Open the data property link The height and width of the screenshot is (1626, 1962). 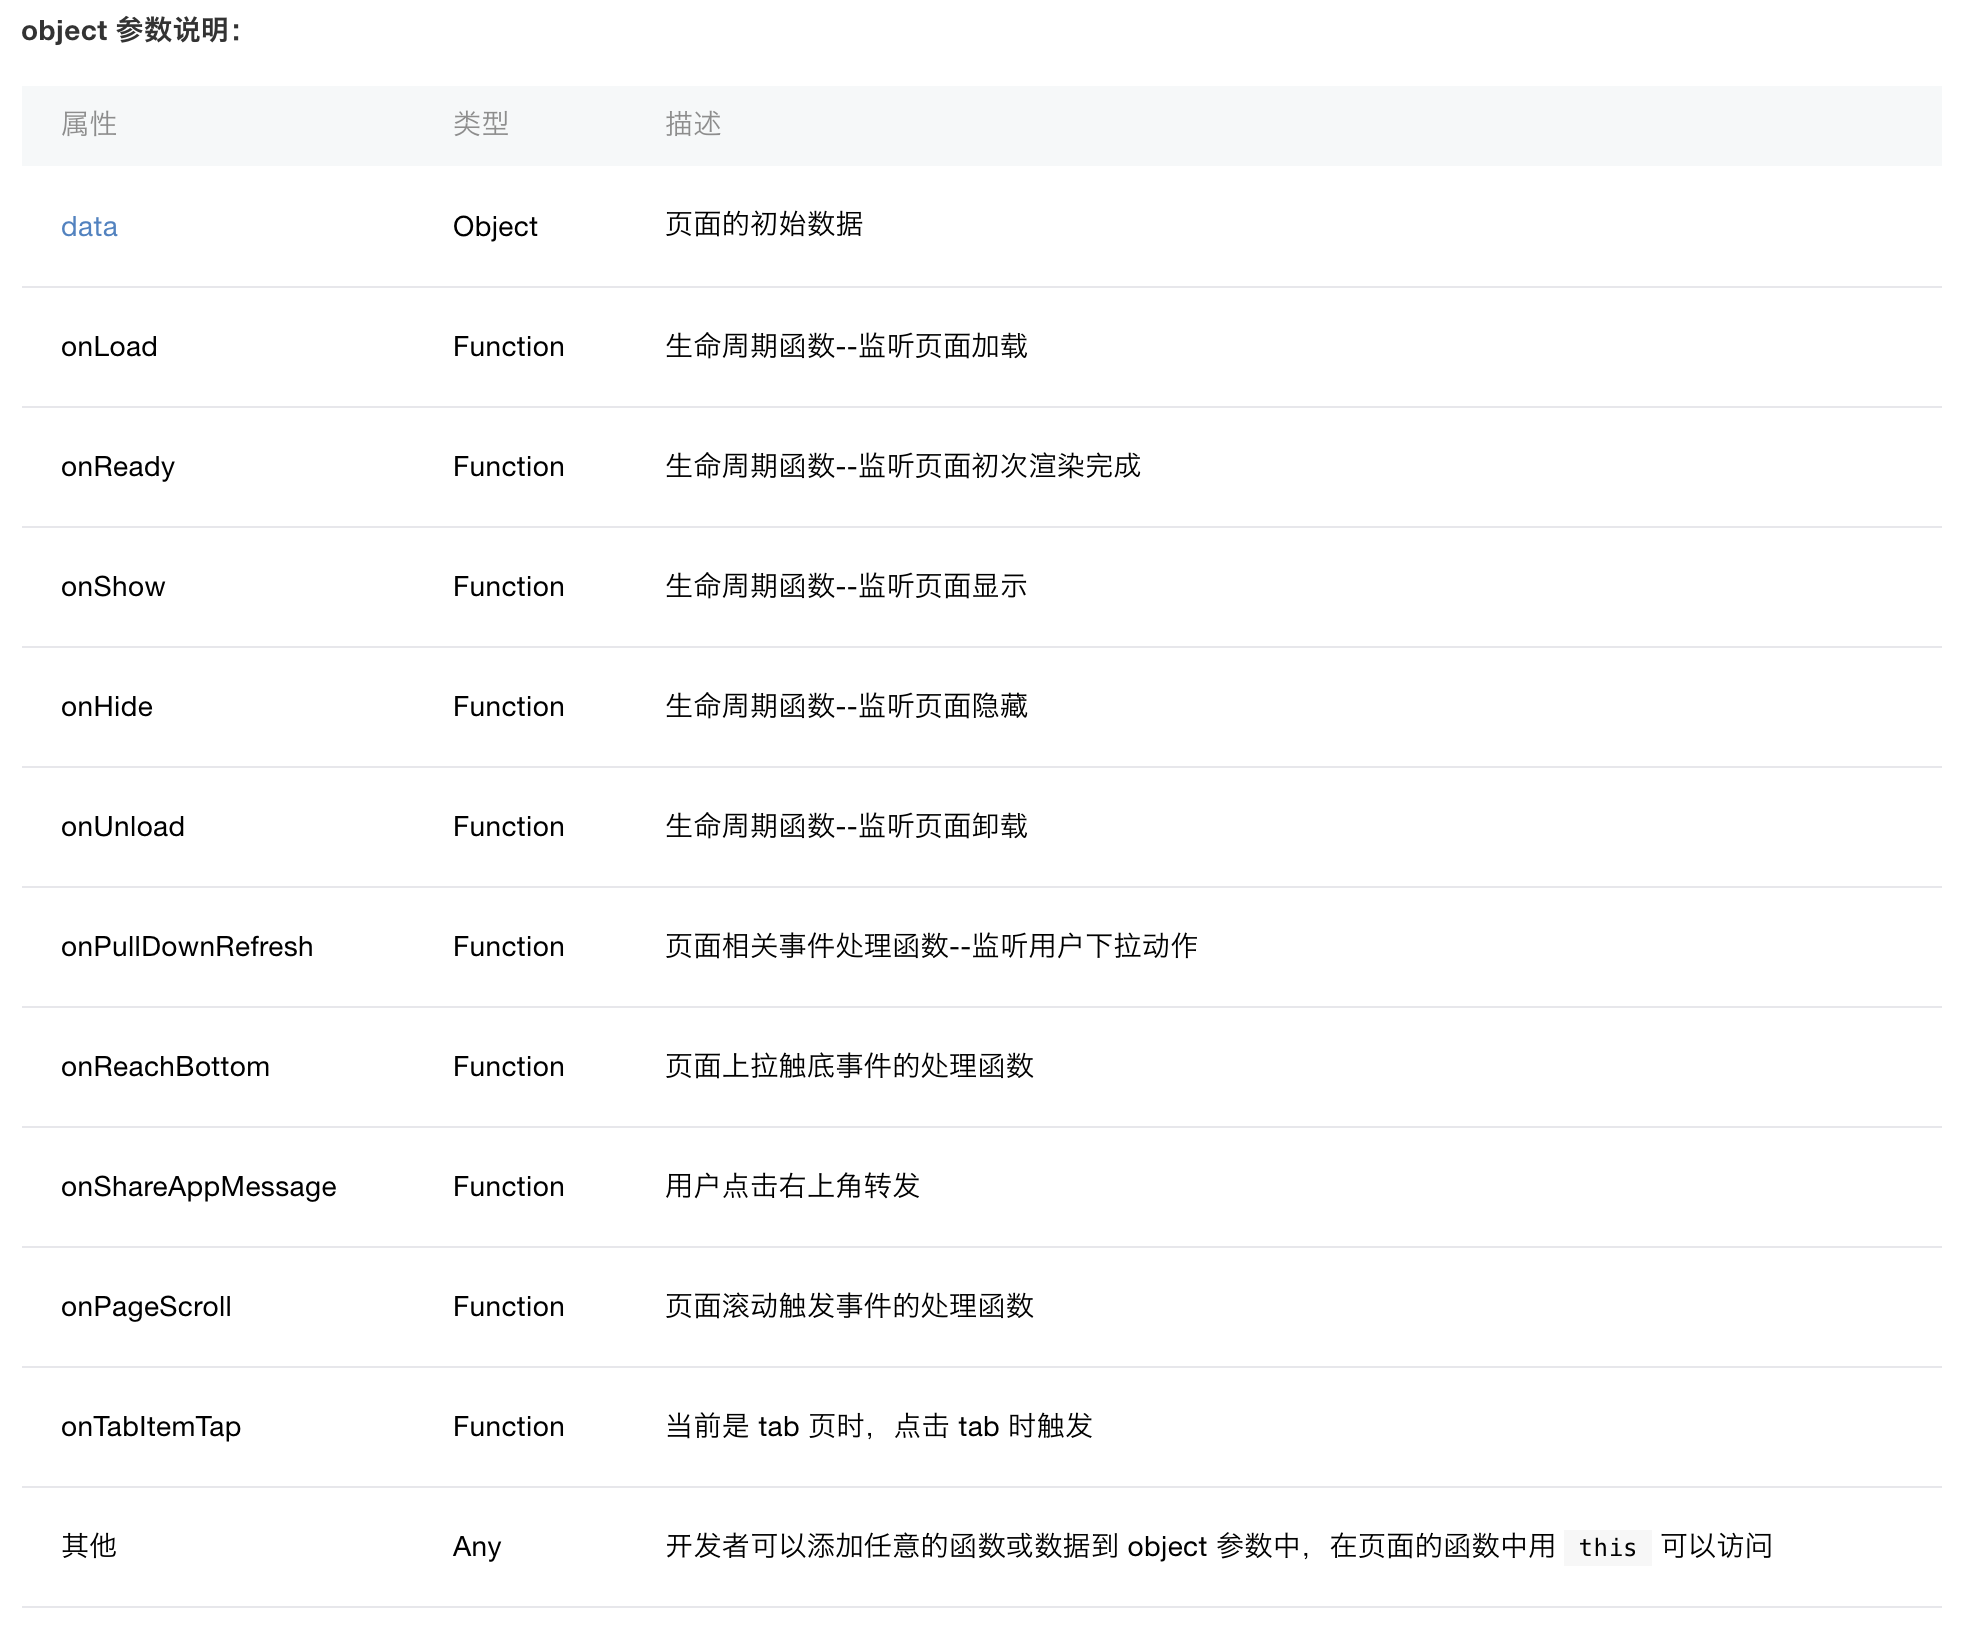pyautogui.click(x=89, y=227)
